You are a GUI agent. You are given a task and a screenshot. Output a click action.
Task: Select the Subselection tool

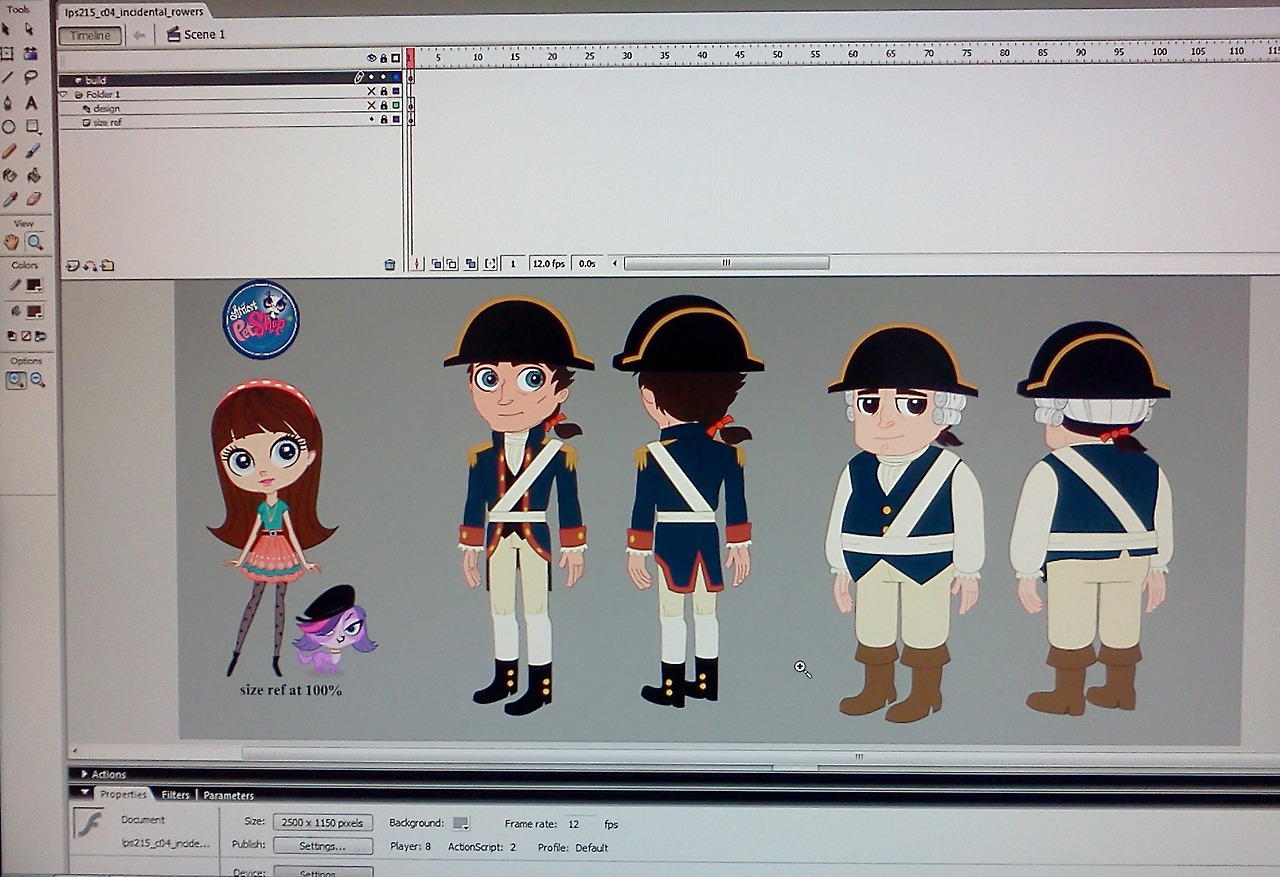click(x=30, y=29)
